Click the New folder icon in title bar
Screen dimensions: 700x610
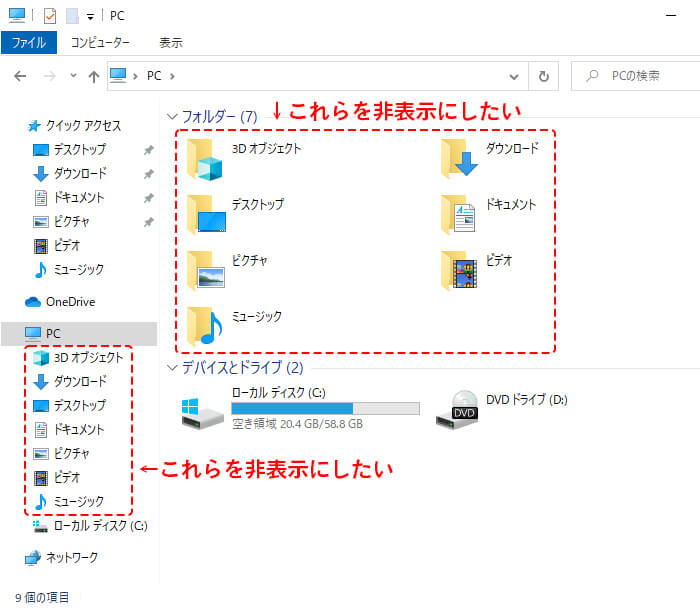coord(72,16)
